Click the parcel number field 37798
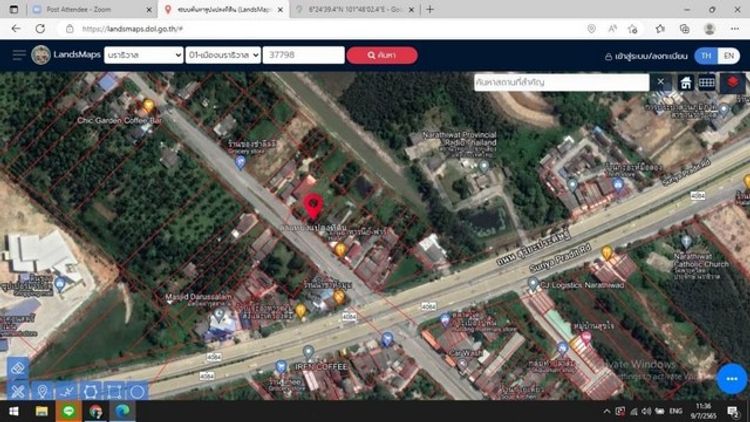The height and width of the screenshot is (422, 750). click(x=303, y=55)
